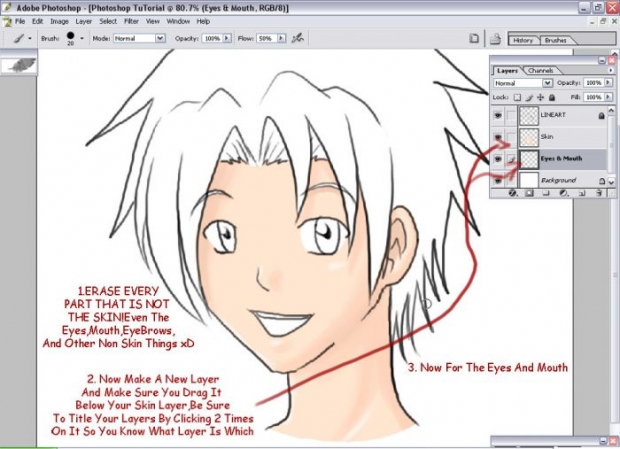Open the Image menu
Image resolution: width=620 pixels, height=449 pixels.
click(59, 21)
